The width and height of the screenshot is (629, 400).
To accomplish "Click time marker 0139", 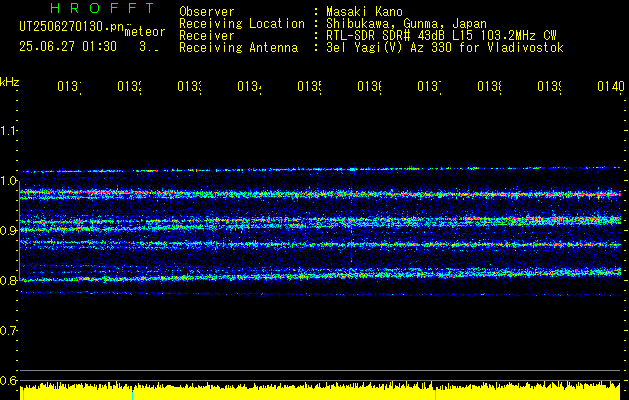I will [549, 86].
